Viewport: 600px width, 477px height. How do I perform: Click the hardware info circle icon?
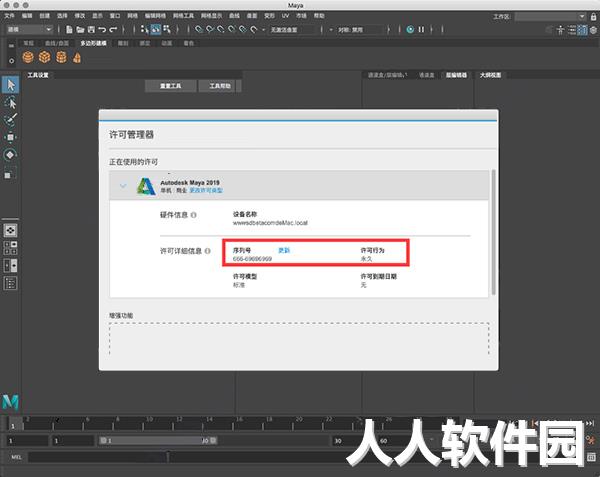(194, 215)
